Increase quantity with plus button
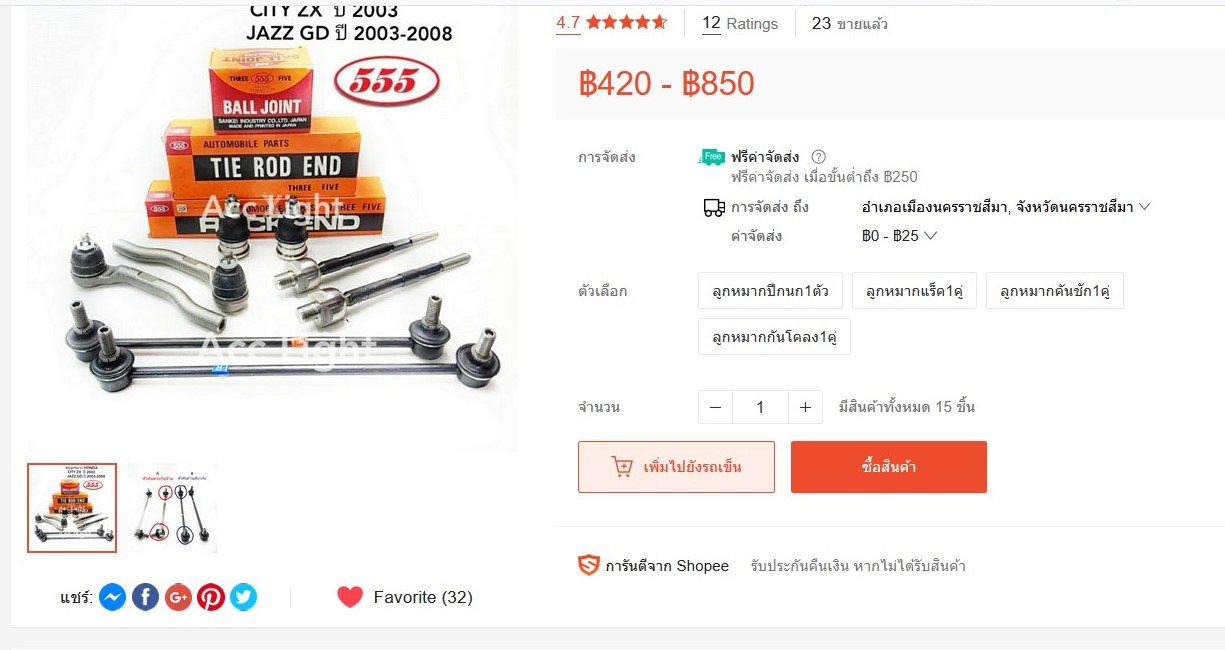This screenshot has height=650, width=1225. 805,407
